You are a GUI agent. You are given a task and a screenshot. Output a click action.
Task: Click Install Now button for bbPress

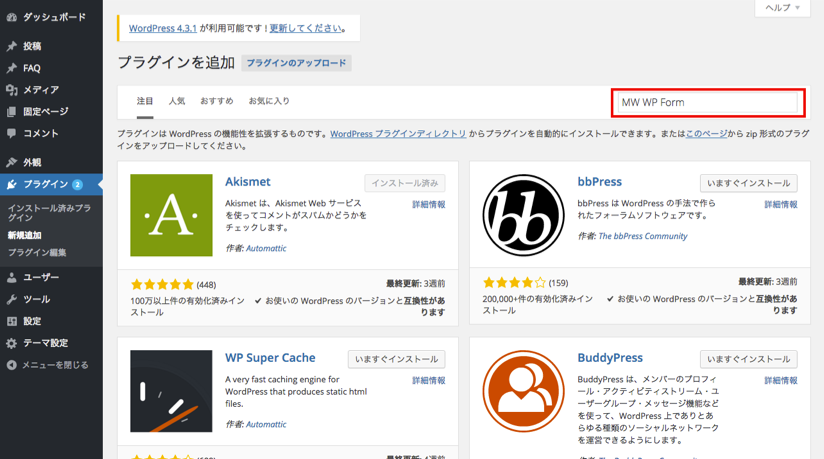click(x=748, y=183)
